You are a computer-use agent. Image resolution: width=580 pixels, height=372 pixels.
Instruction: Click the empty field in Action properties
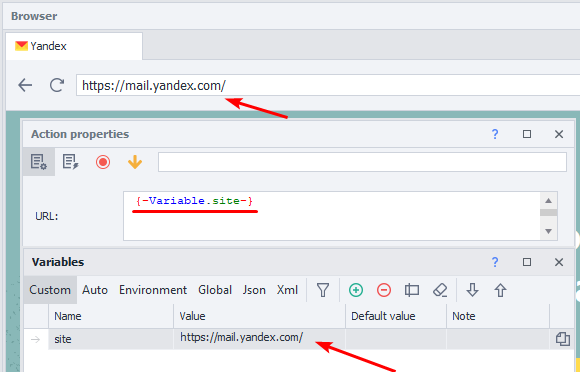(362, 162)
